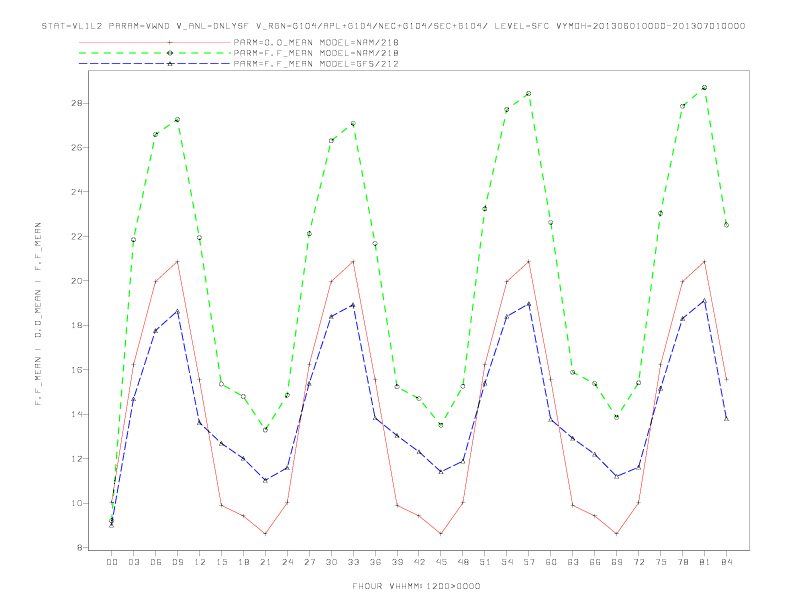Click x-axis tick label 60

tap(551, 562)
